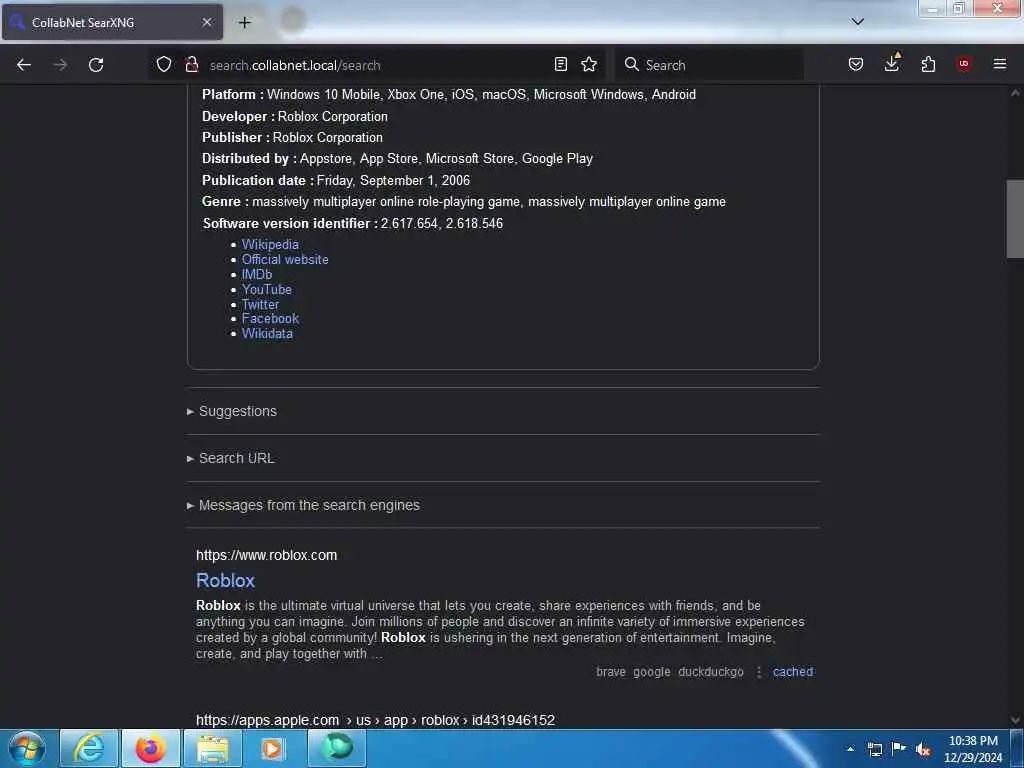Open the Facebook link
The width and height of the screenshot is (1024, 768).
click(270, 319)
